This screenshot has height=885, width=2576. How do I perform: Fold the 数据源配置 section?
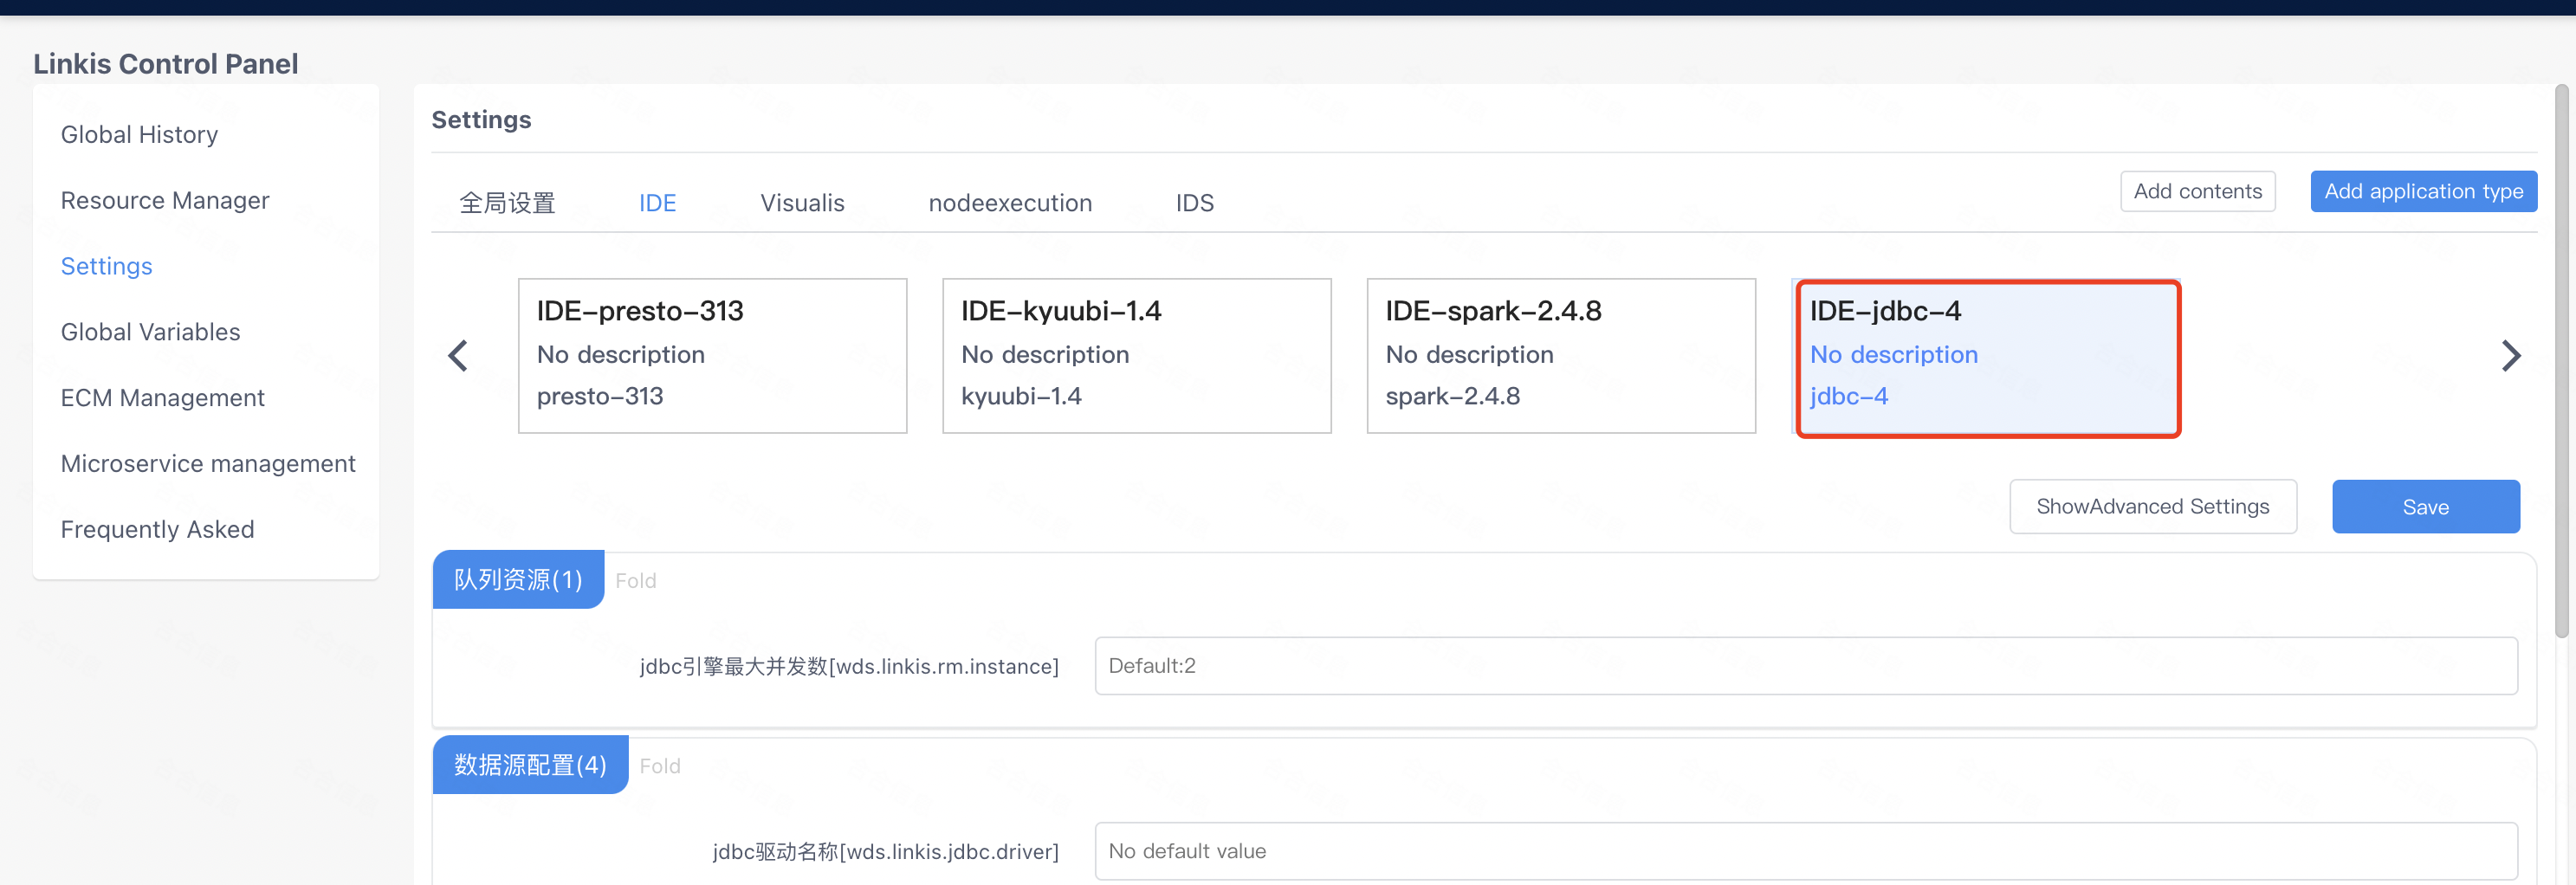click(659, 766)
